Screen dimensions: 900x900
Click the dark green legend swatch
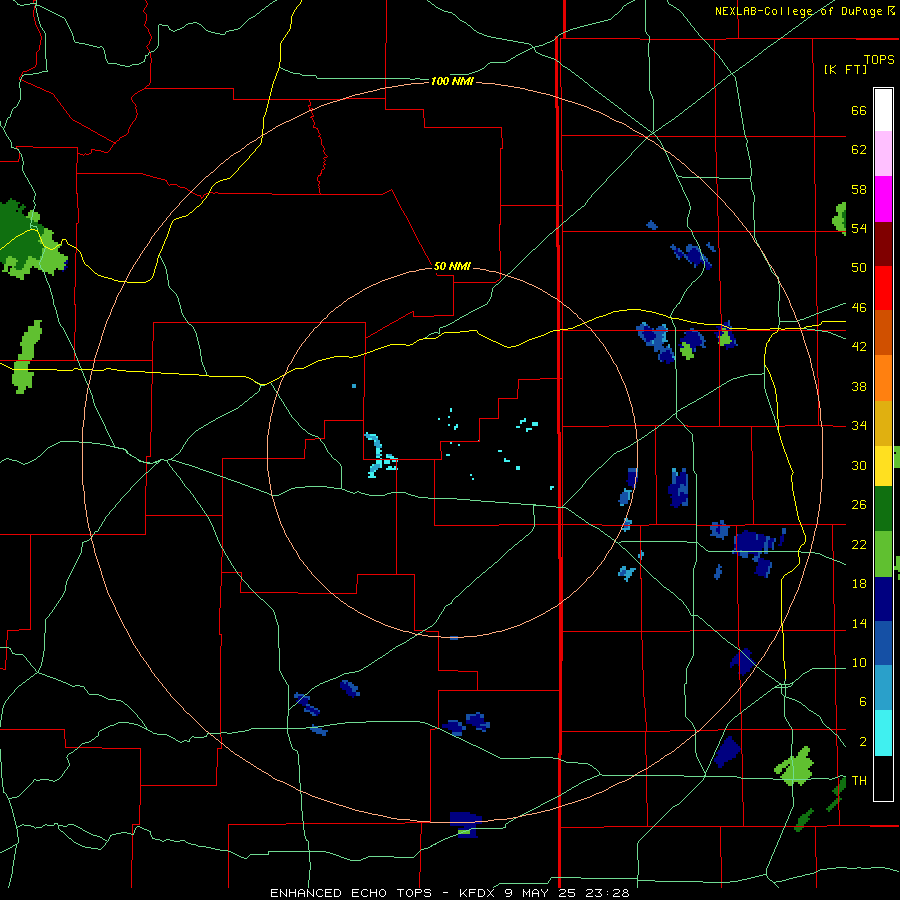pyautogui.click(x=883, y=509)
